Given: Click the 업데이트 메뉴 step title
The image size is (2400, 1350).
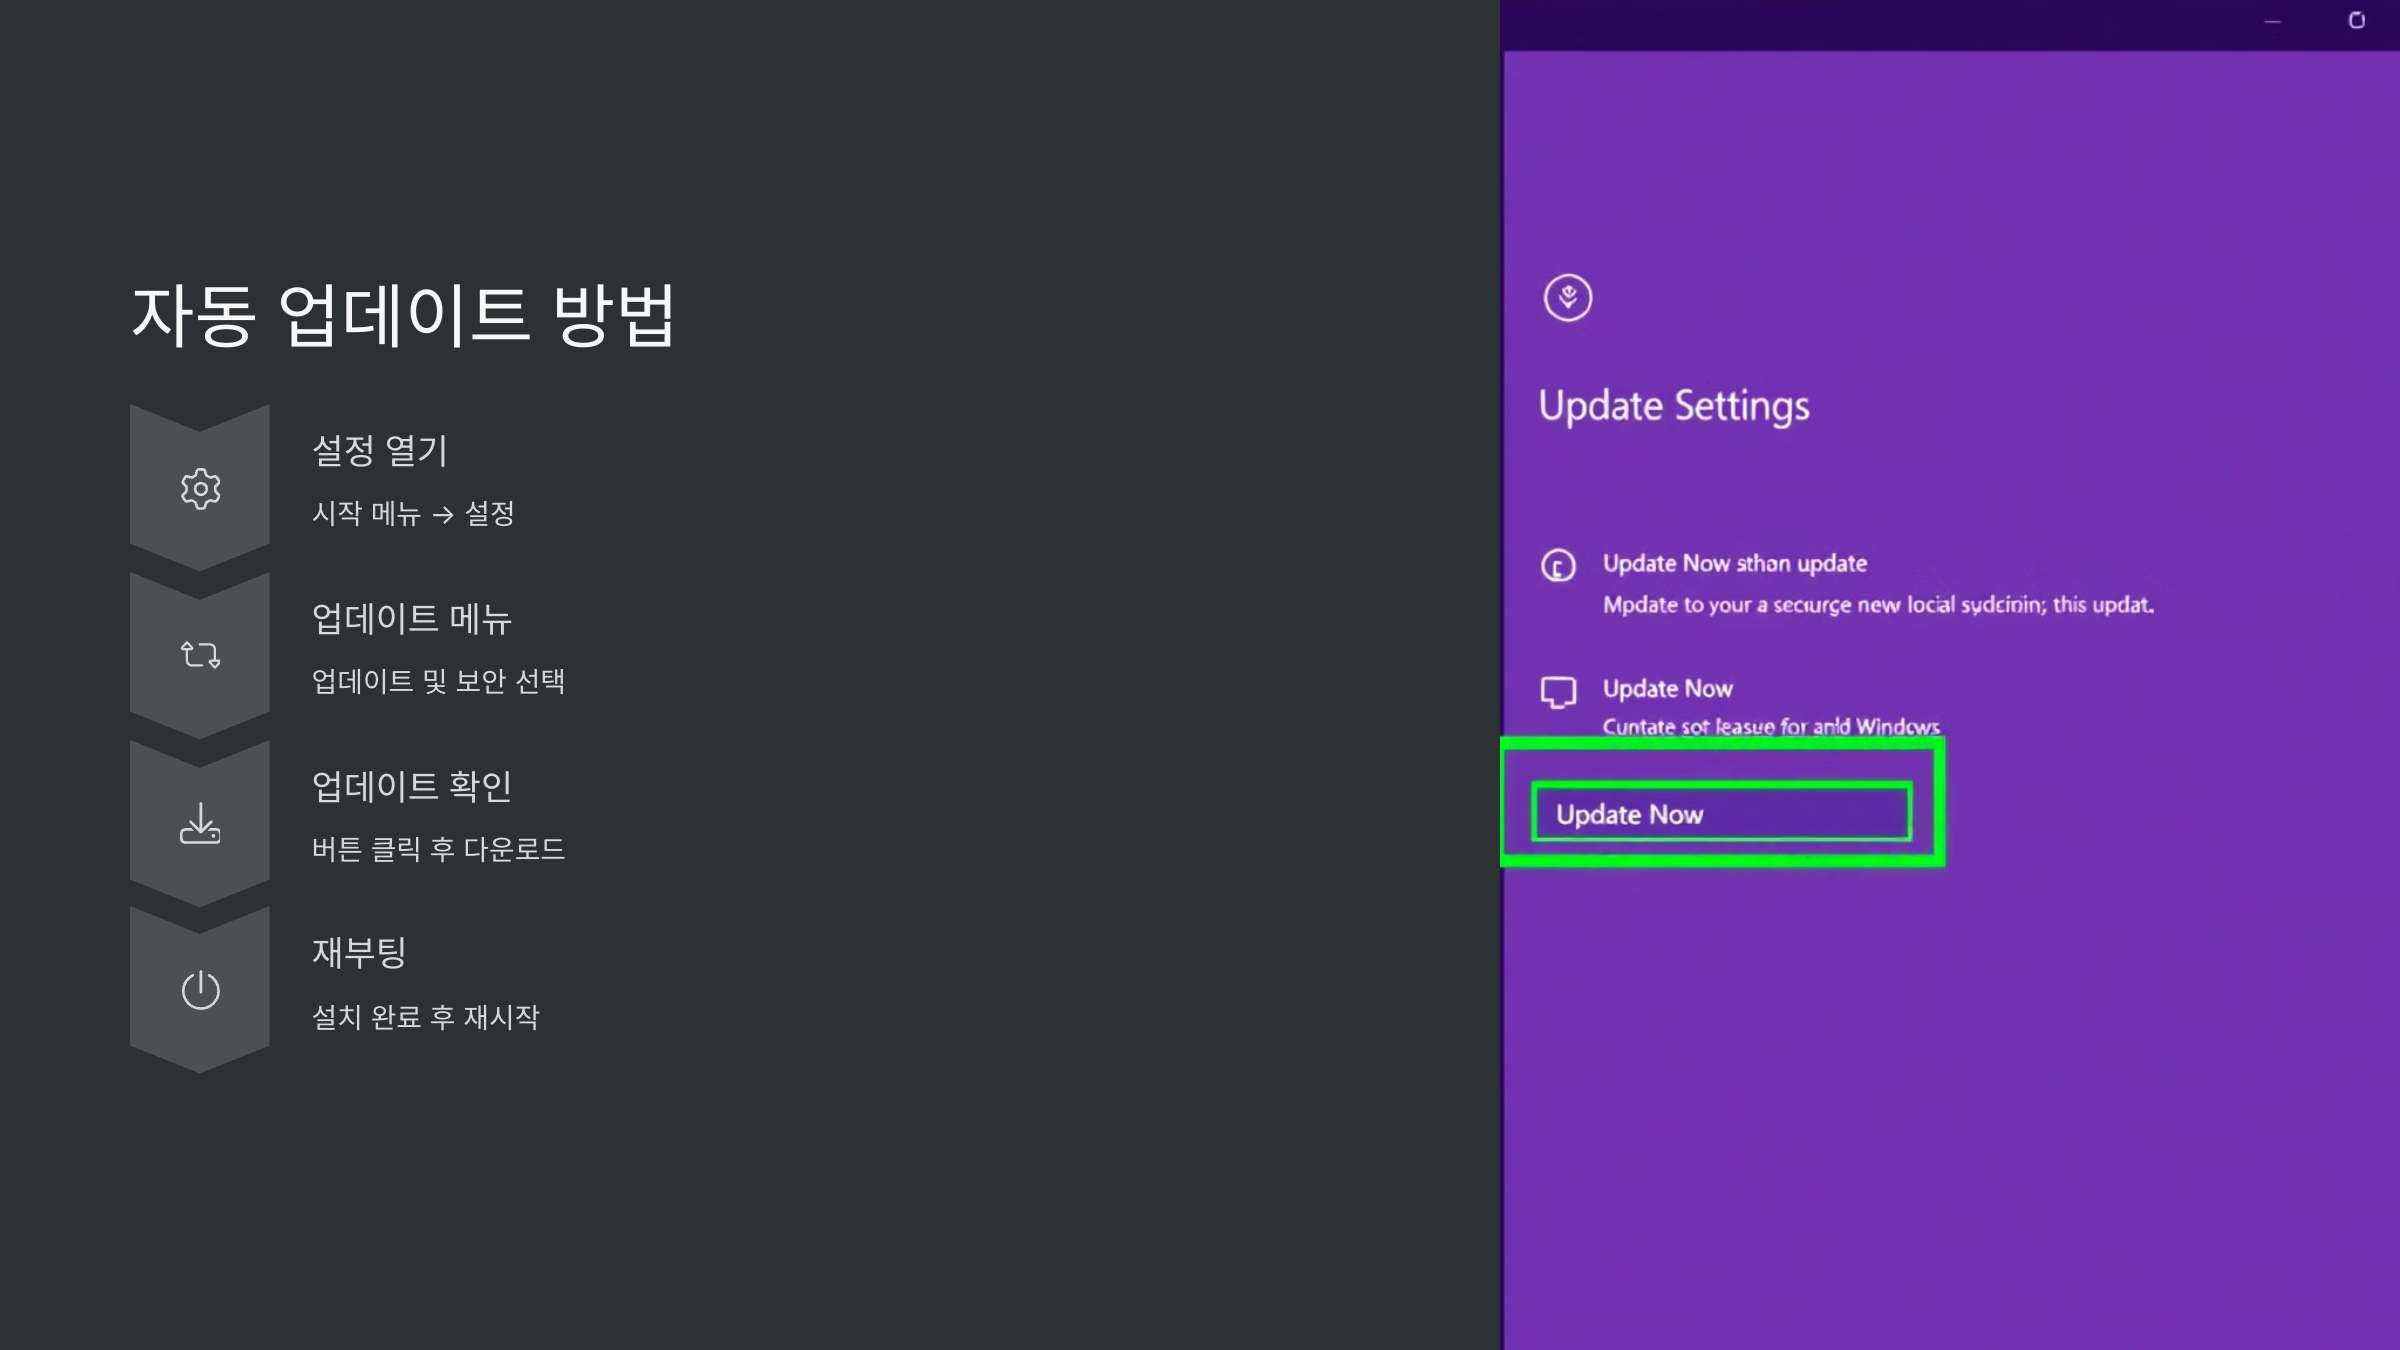Looking at the screenshot, I should coord(411,619).
